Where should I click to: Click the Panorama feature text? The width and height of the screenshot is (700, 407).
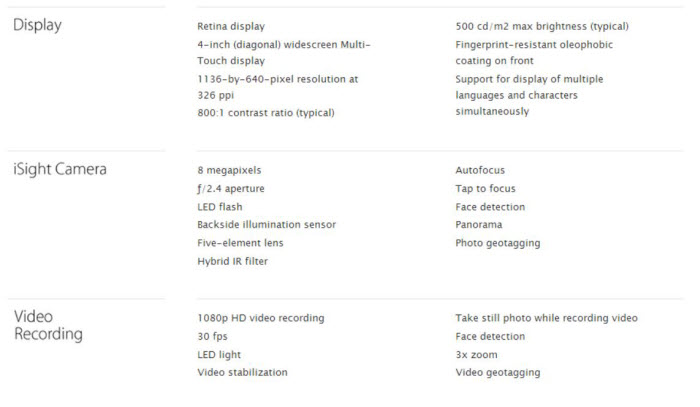click(x=479, y=225)
